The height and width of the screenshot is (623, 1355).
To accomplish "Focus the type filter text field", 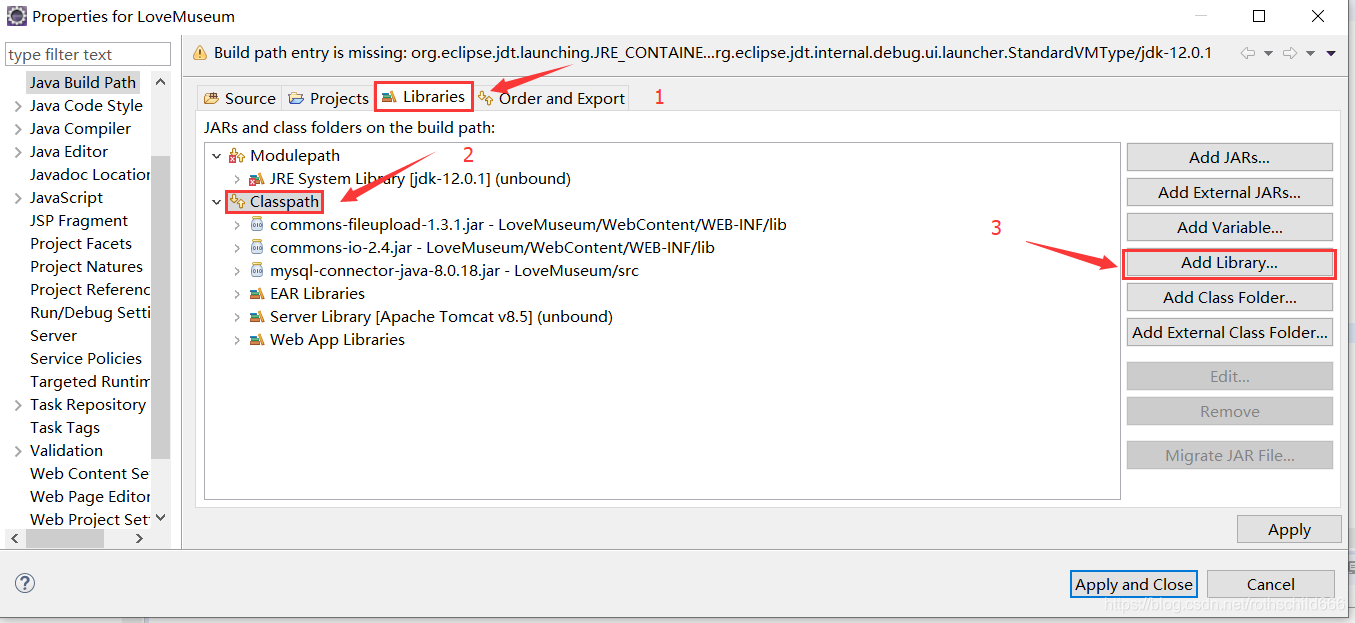I will [x=88, y=54].
